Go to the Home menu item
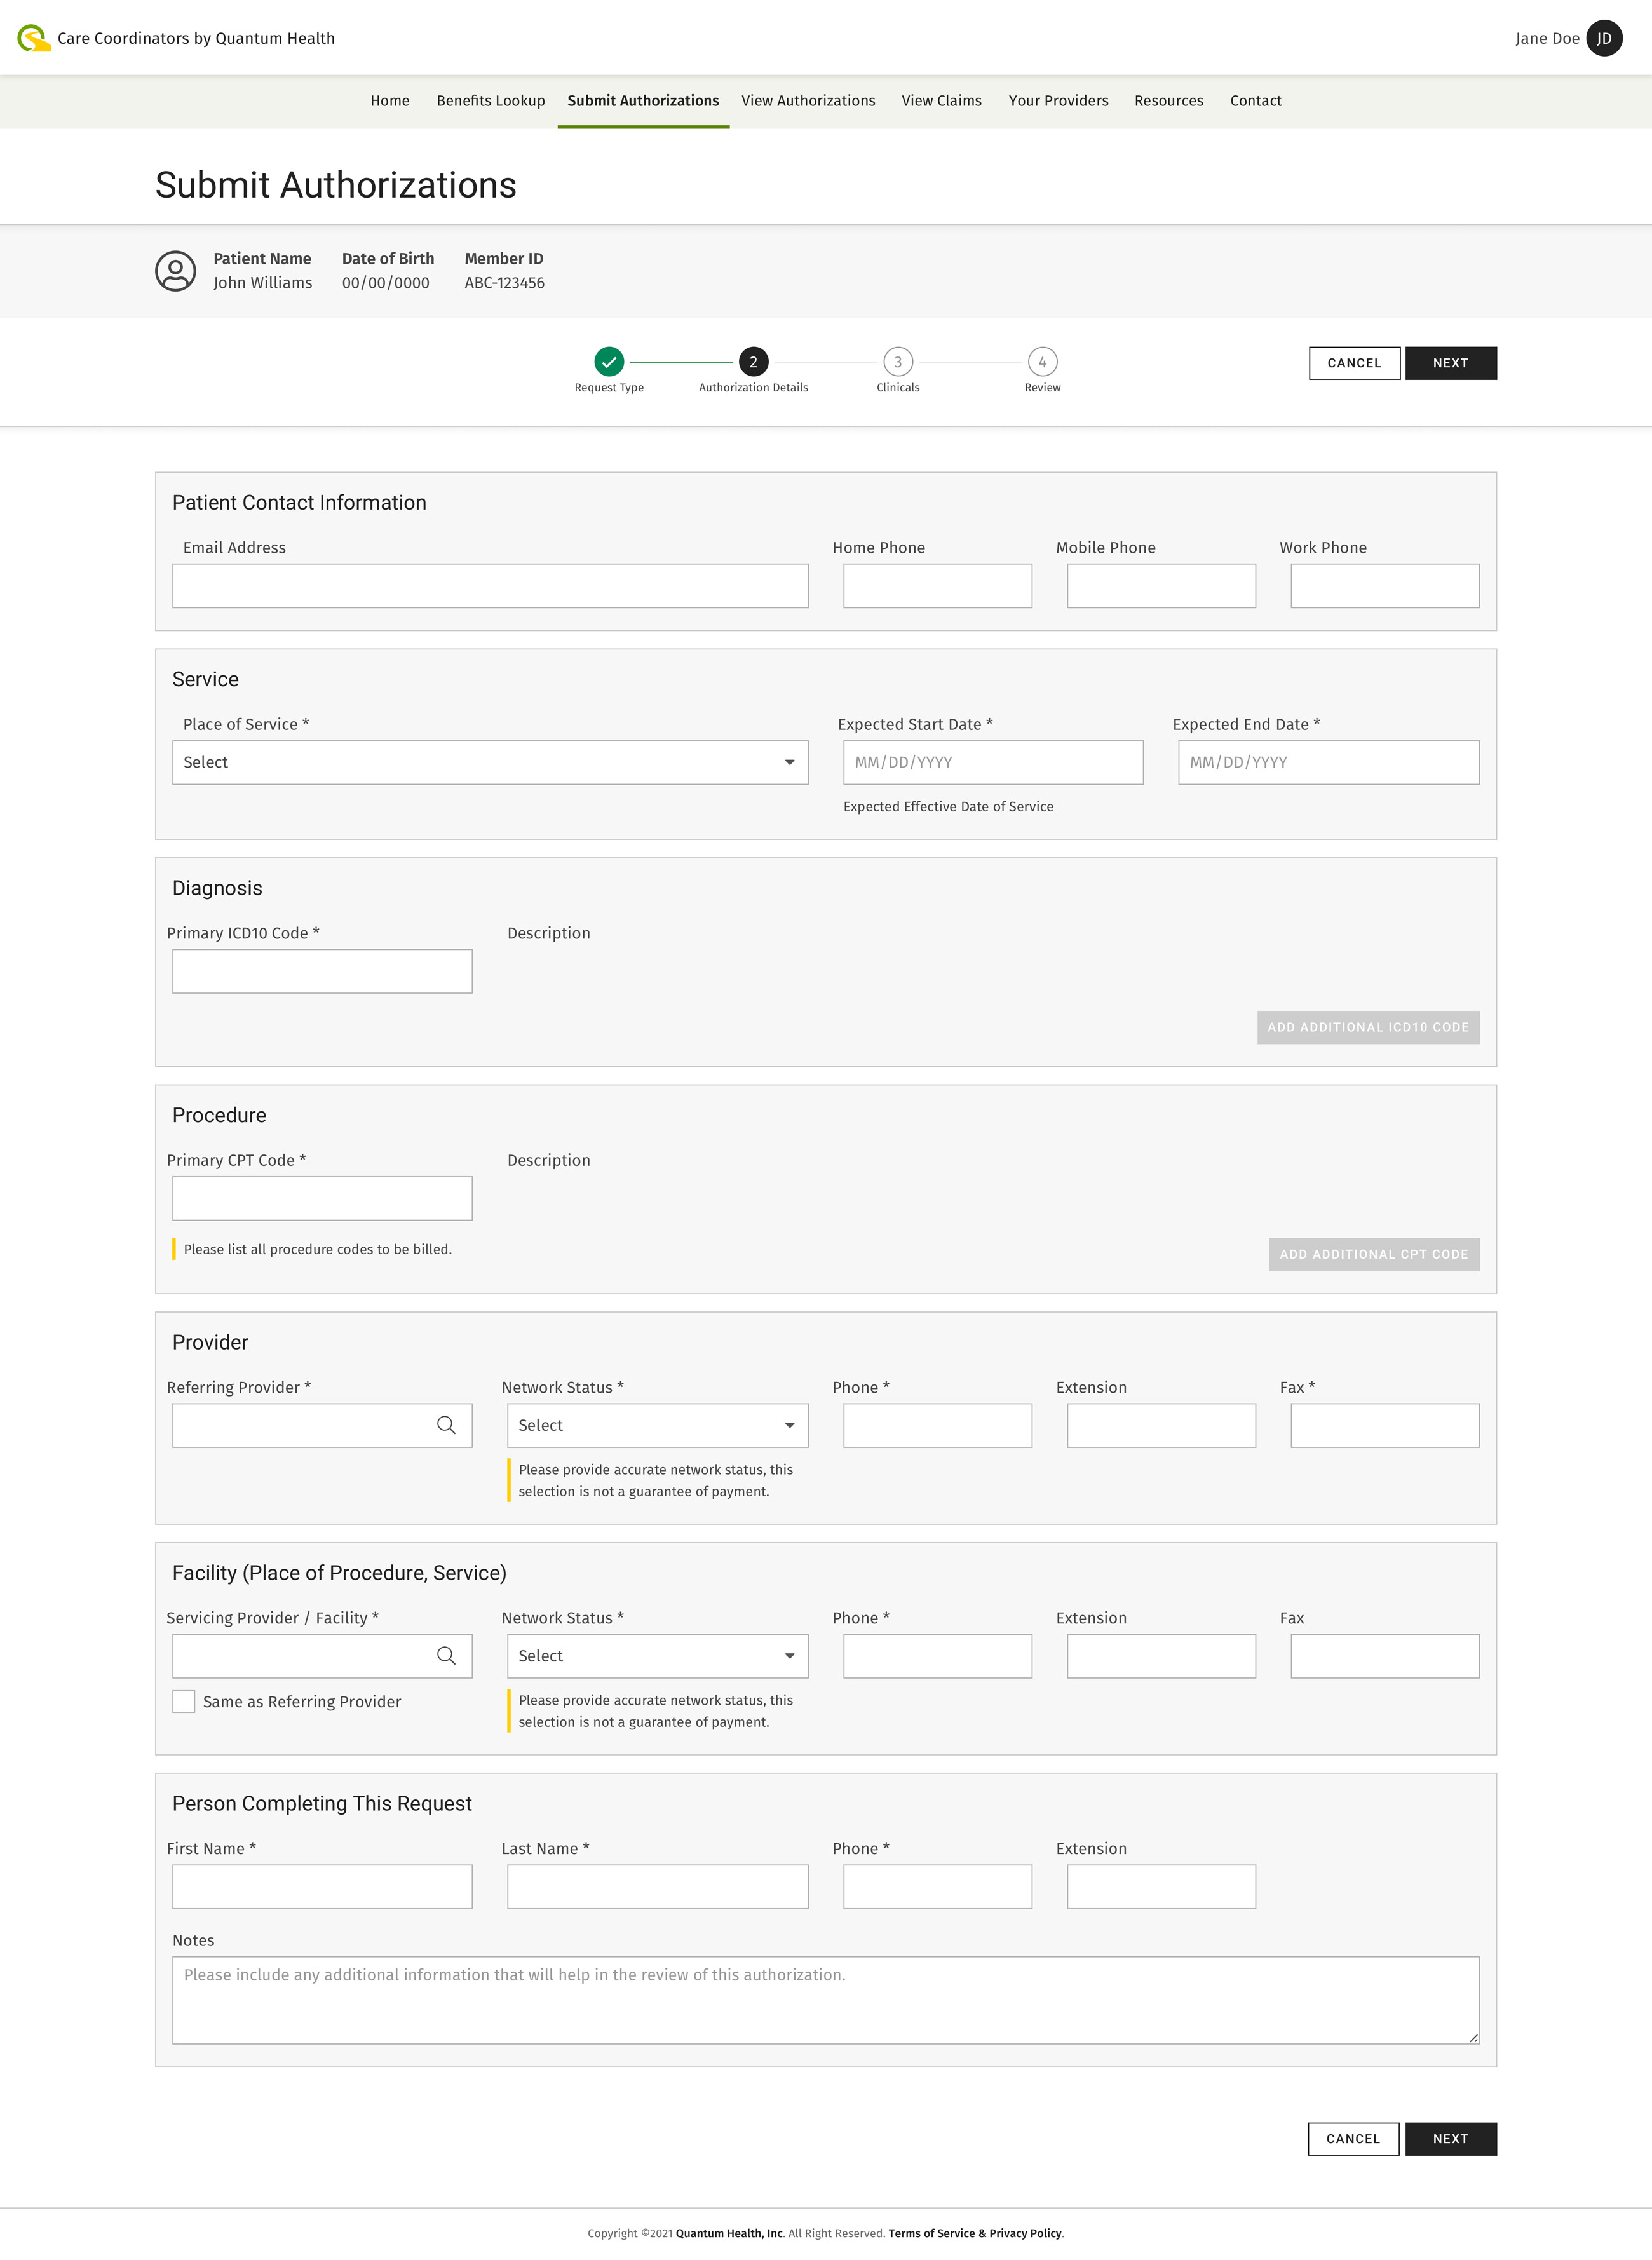1652x2260 pixels. (x=390, y=101)
